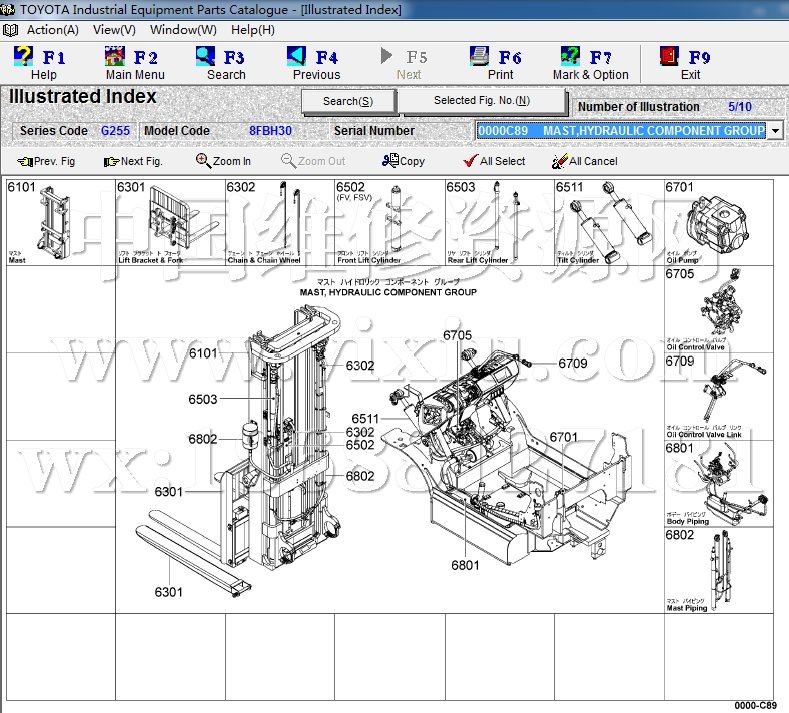Click the F9 Exit icon
This screenshot has height=713, width=789.
670,57
